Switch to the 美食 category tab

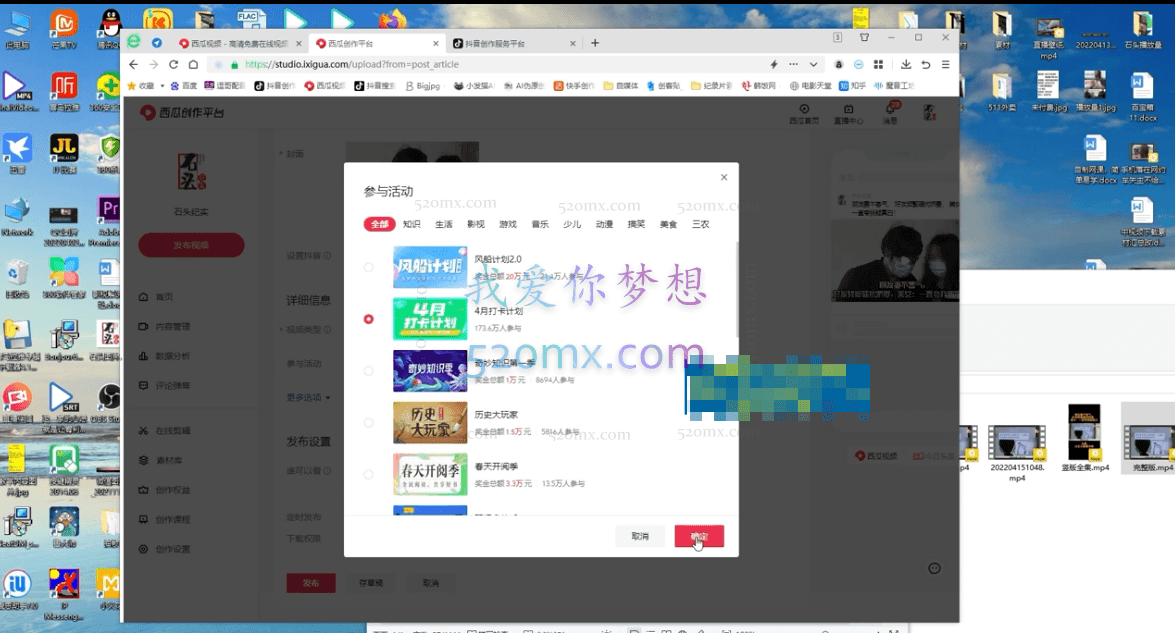pyautogui.click(x=668, y=225)
